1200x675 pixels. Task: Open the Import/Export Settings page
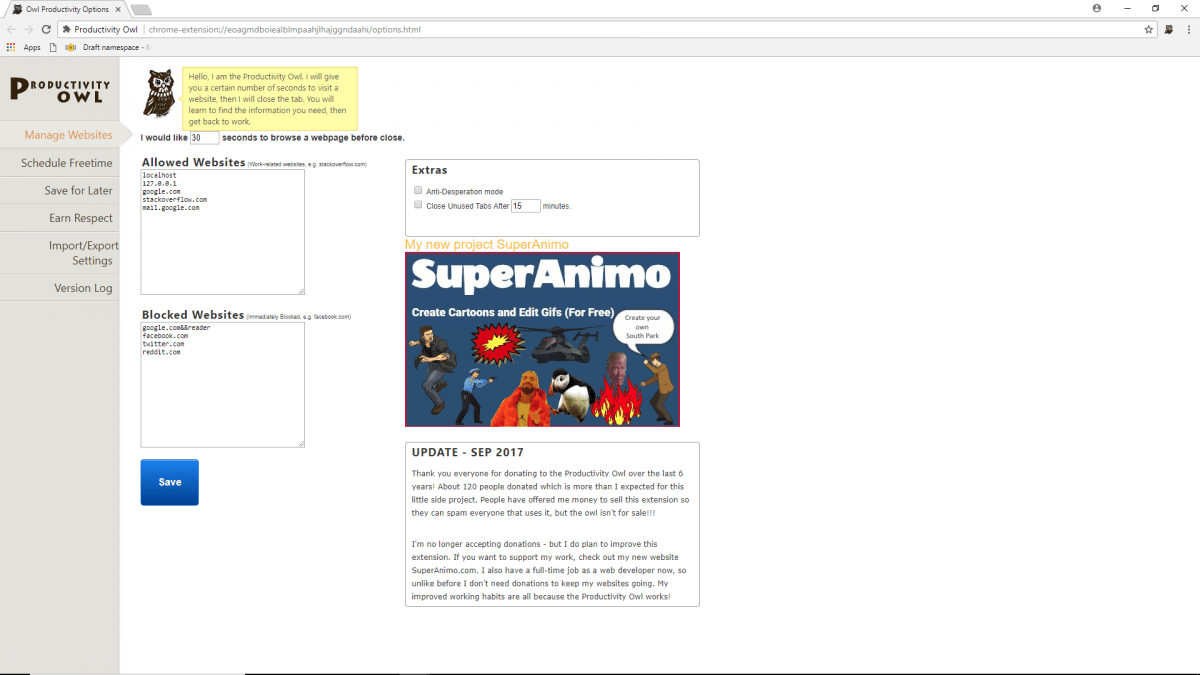(83, 252)
